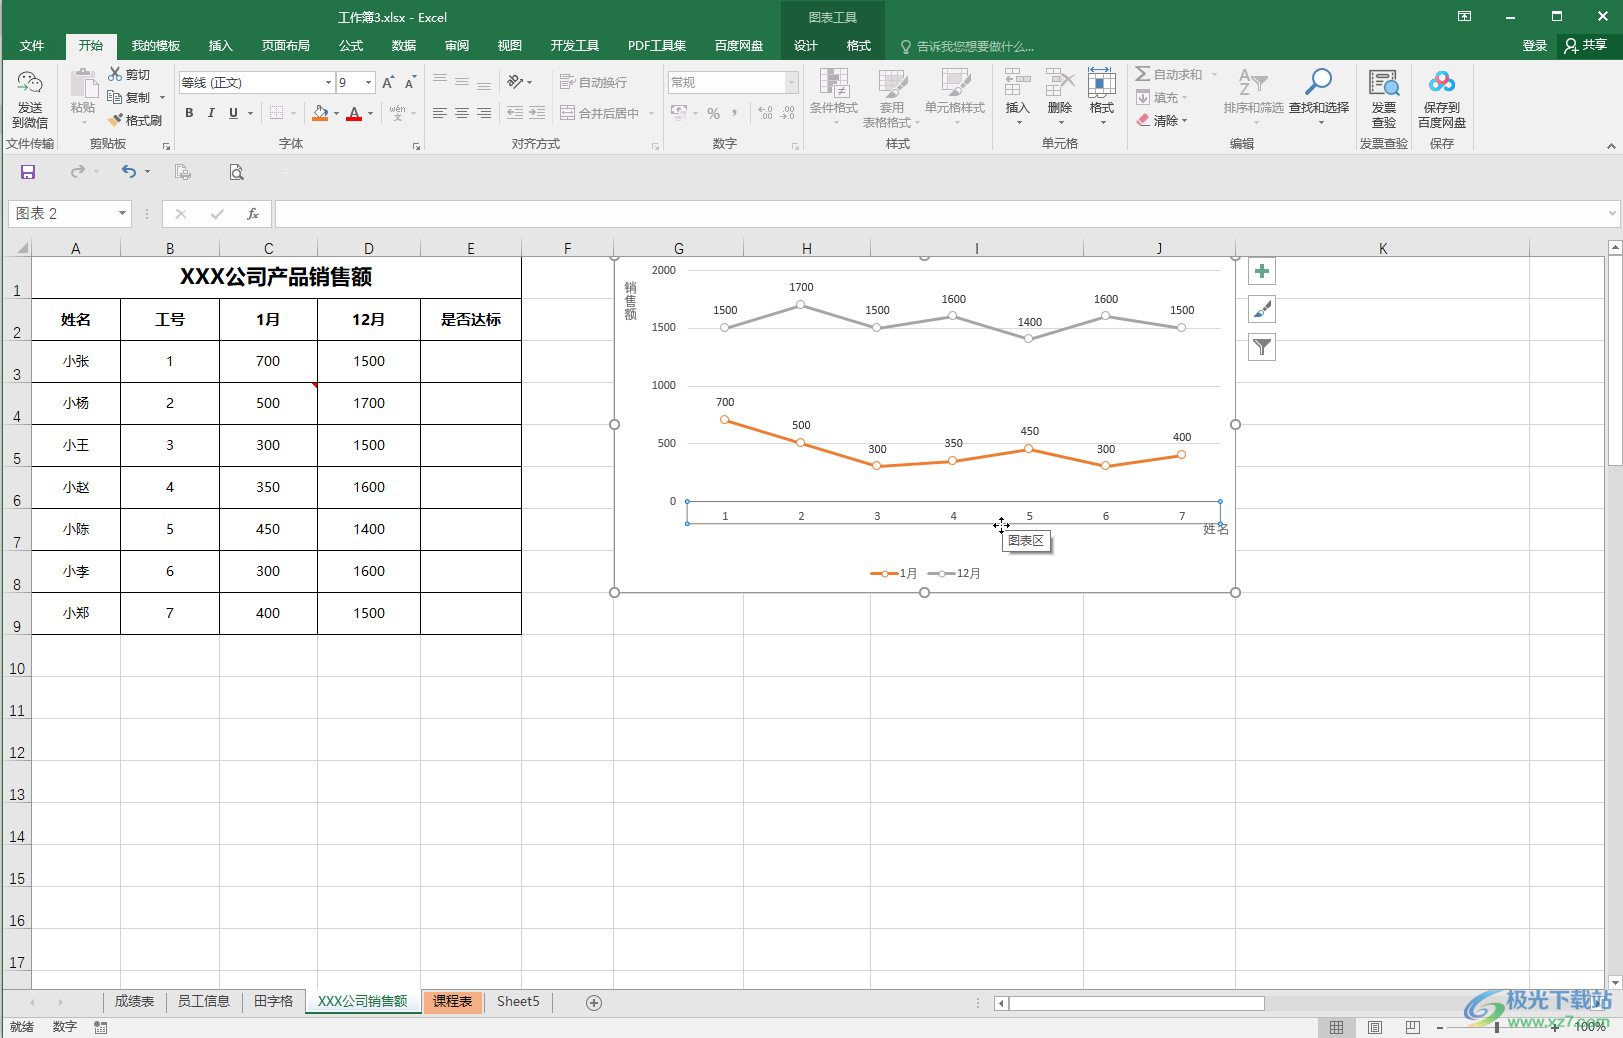
Task: Click the Login (登录) button
Action: [1534, 46]
